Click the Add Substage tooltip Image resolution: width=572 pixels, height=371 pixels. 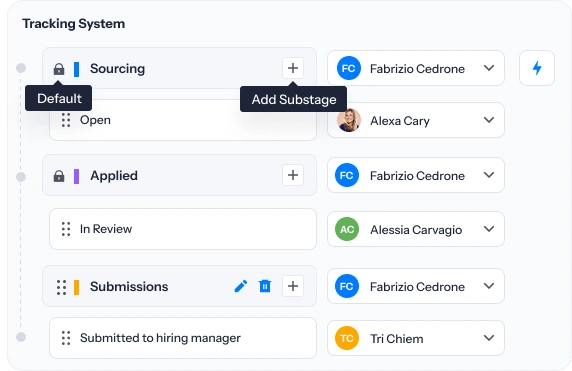point(294,99)
